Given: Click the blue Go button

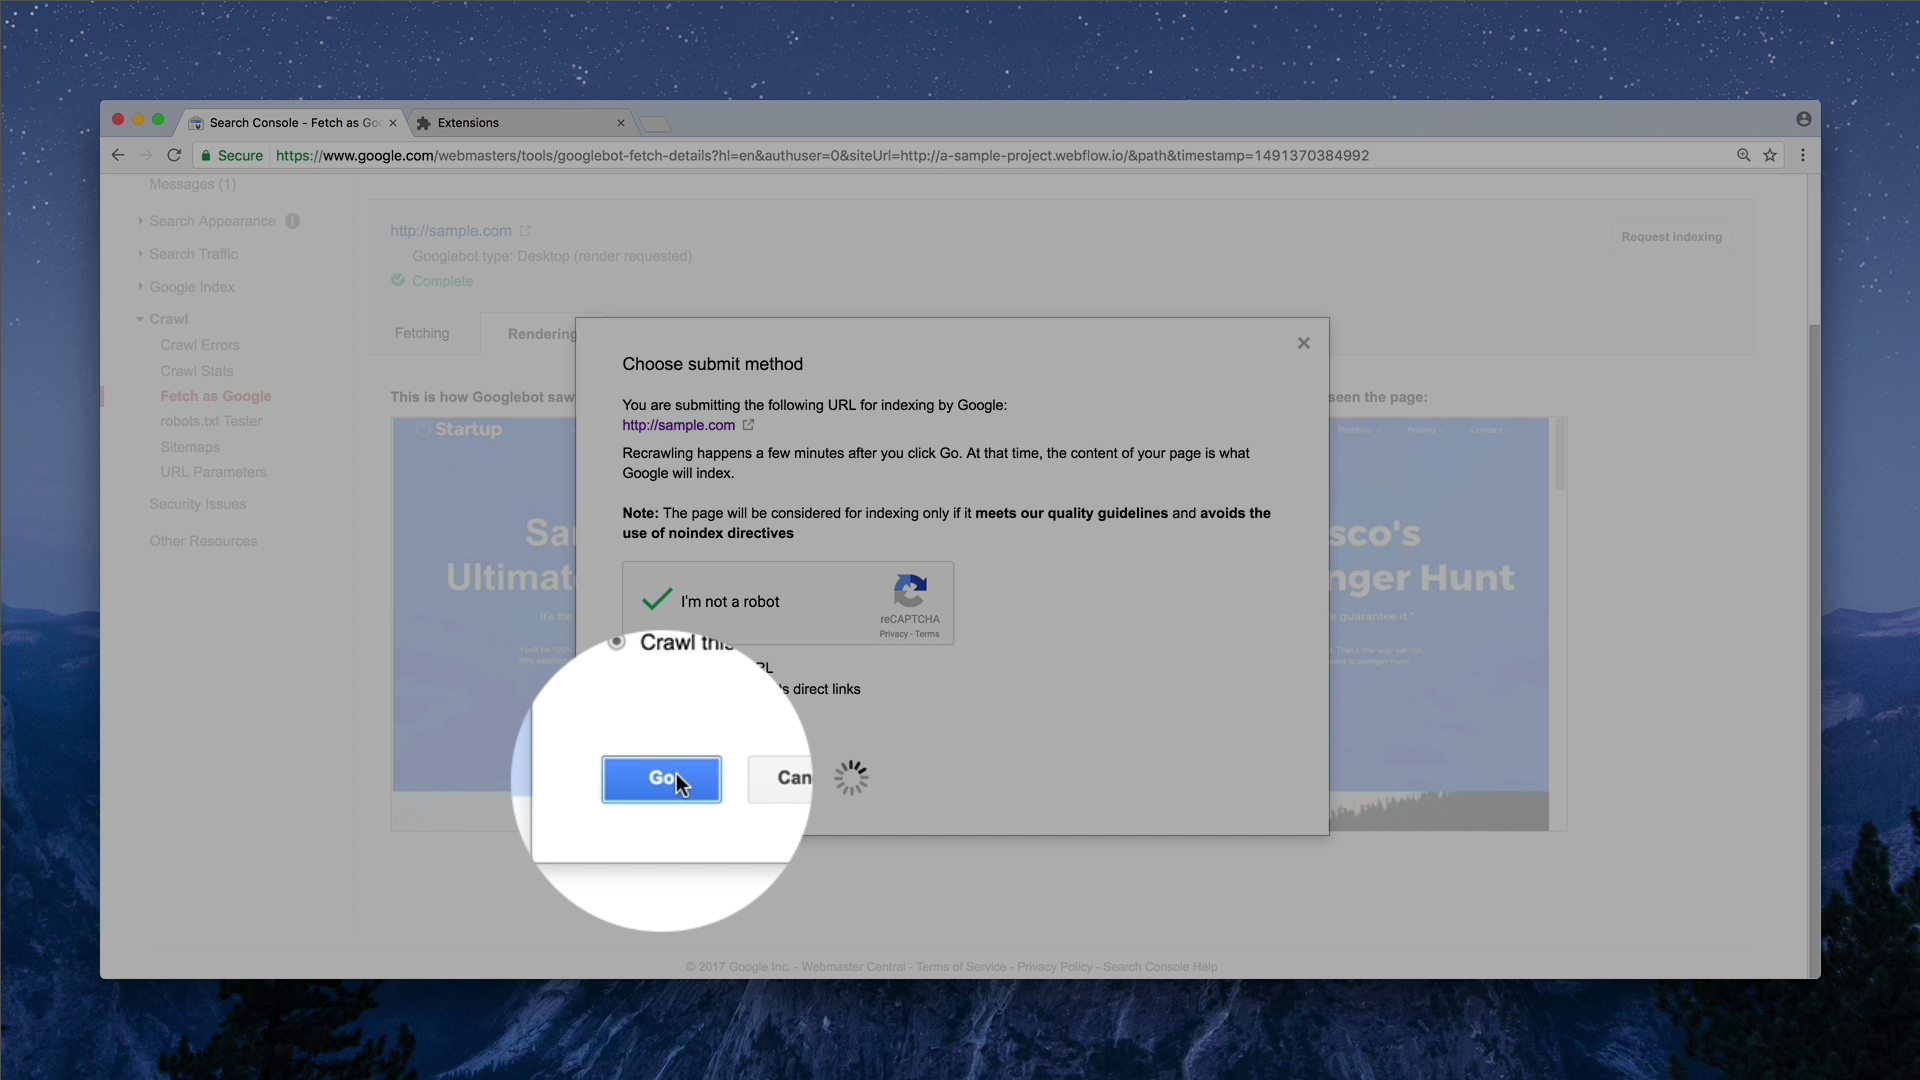Looking at the screenshot, I should pyautogui.click(x=661, y=779).
